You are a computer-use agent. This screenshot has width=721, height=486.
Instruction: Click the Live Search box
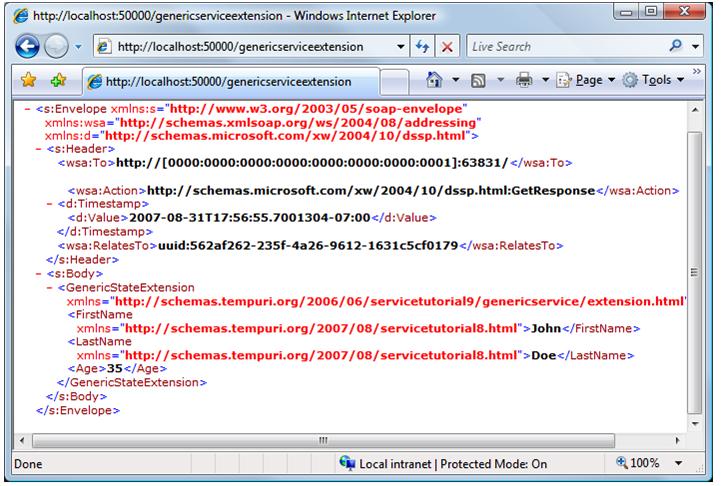[x=566, y=46]
